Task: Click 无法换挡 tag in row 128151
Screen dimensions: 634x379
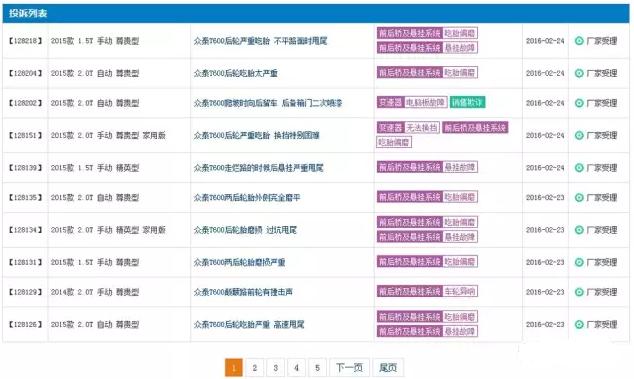Action: (x=422, y=128)
